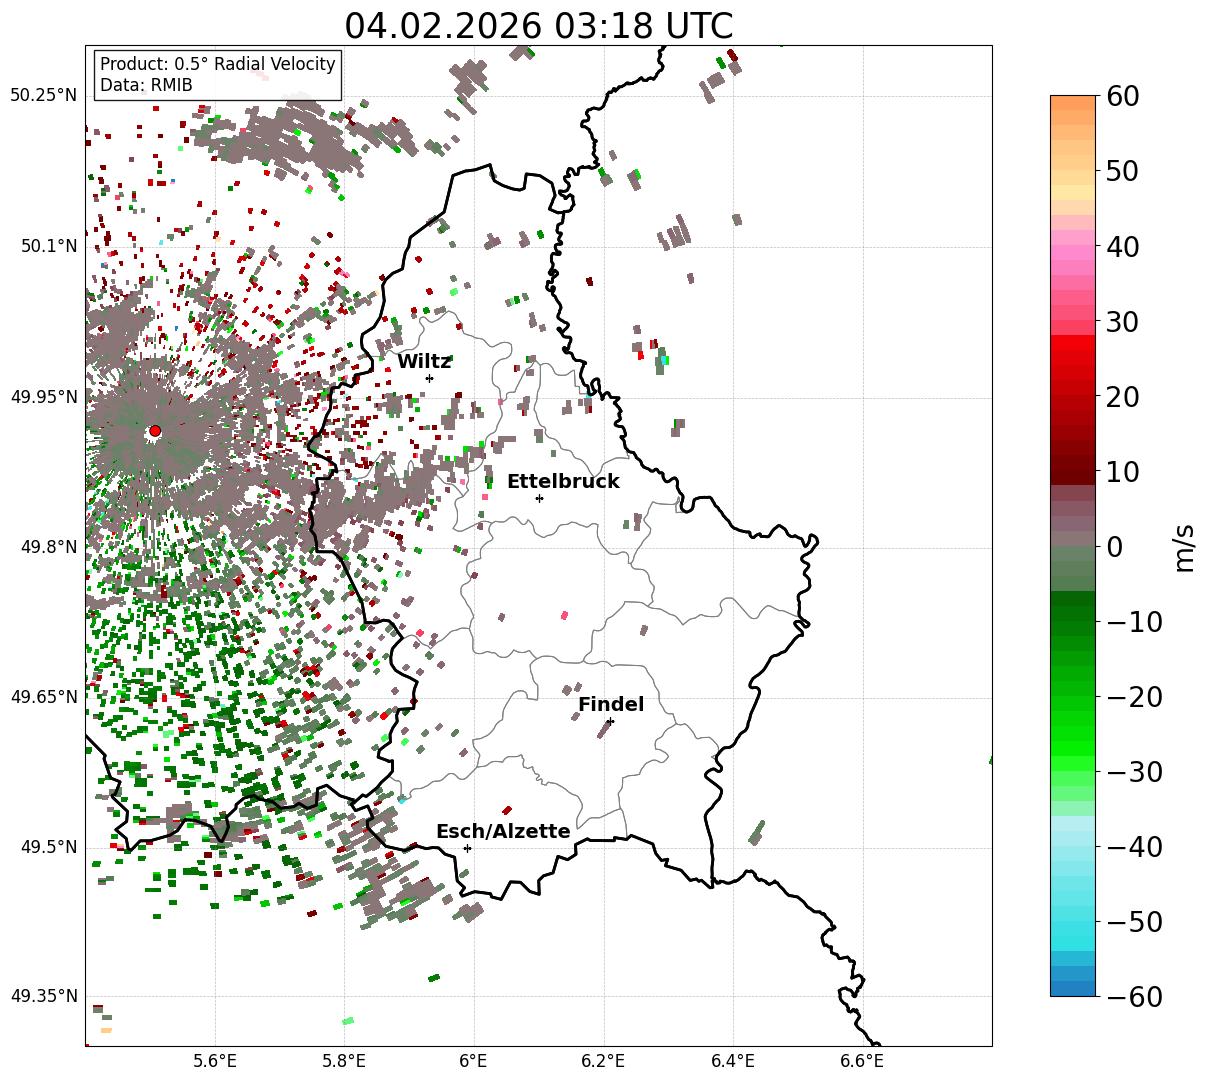The width and height of the screenshot is (1207, 1081).
Task: Click the Esch/Alzette station cross marker
Action: pyautogui.click(x=467, y=848)
